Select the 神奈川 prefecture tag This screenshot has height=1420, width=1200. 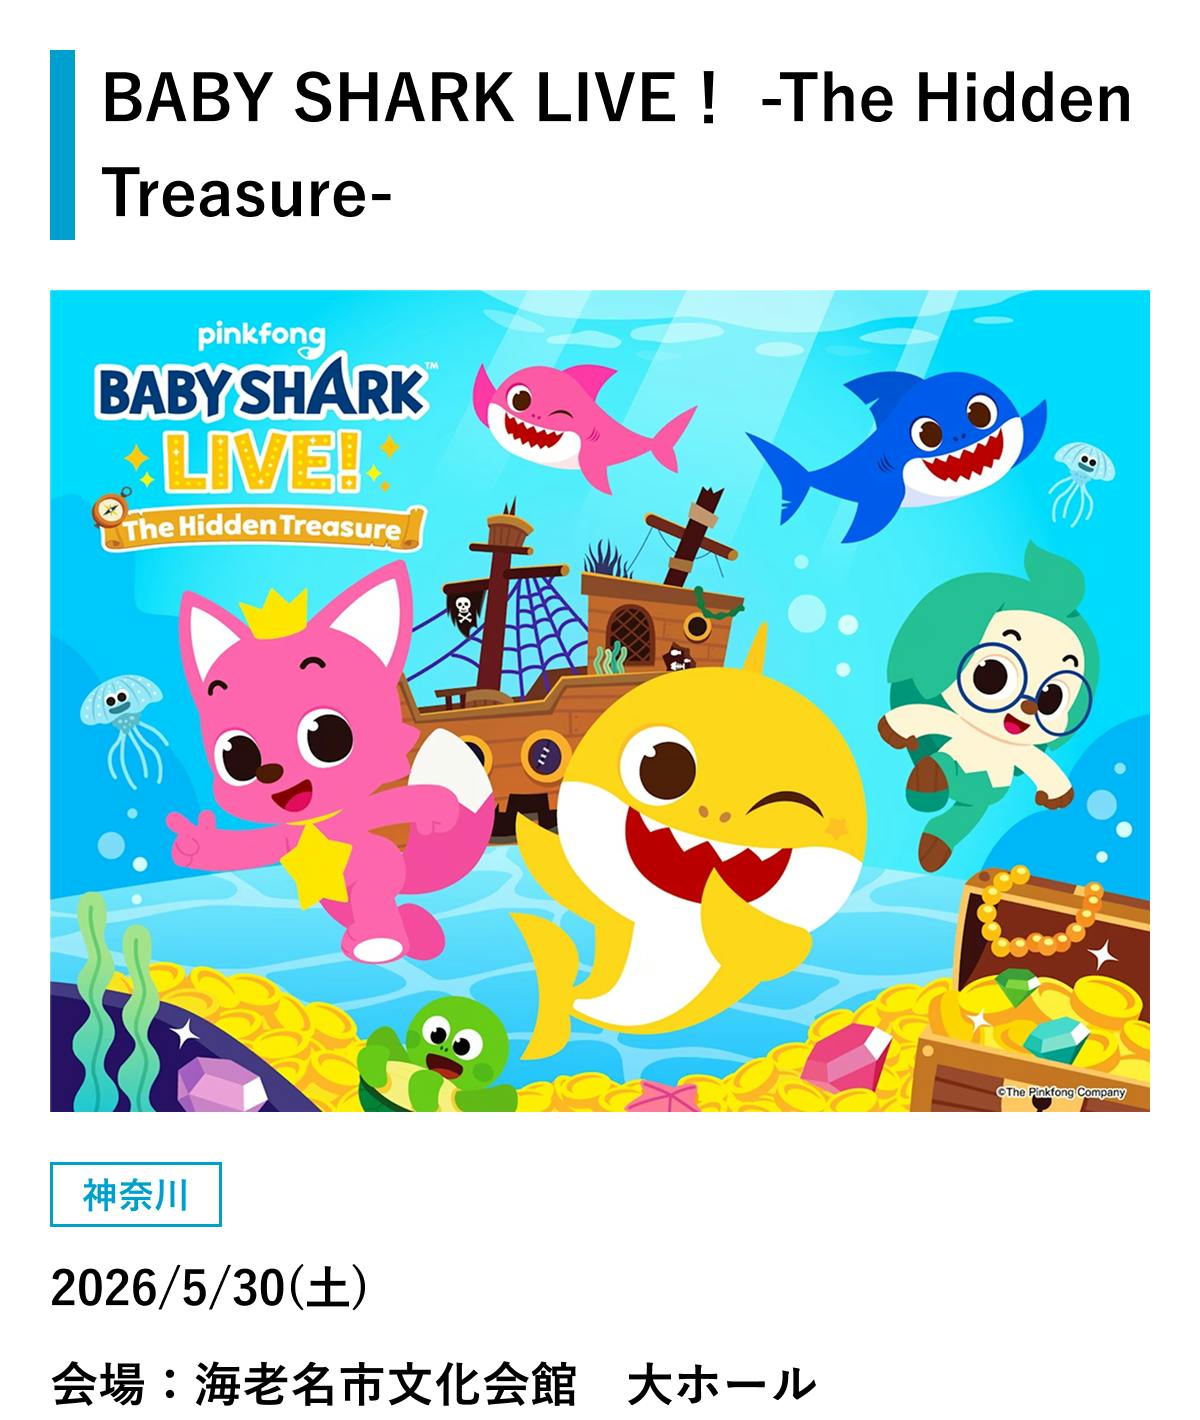point(135,1194)
